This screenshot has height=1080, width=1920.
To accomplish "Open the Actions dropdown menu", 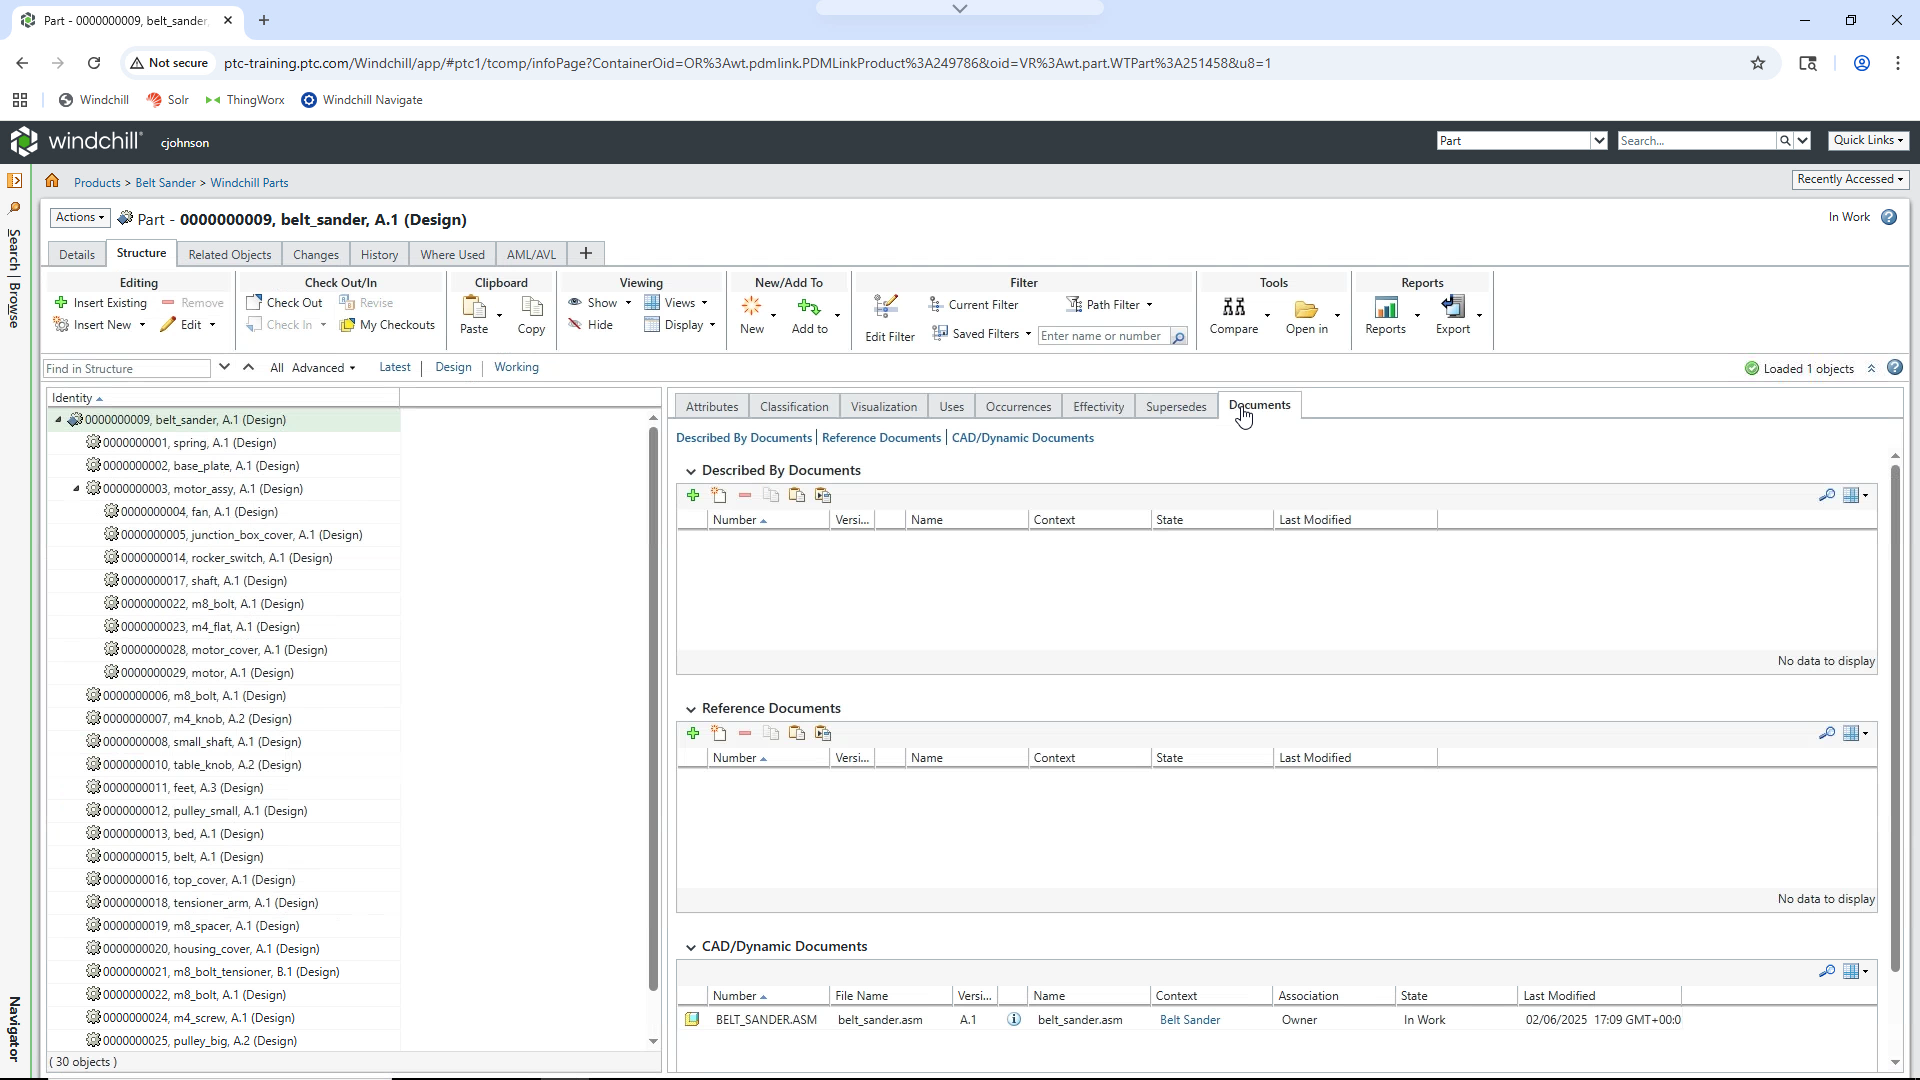I will click(x=80, y=217).
